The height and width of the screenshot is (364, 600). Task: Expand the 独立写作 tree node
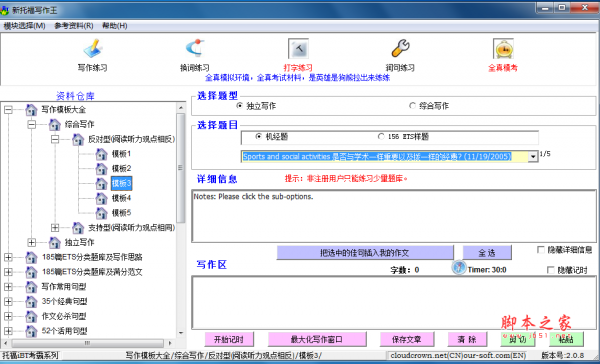pos(32,242)
